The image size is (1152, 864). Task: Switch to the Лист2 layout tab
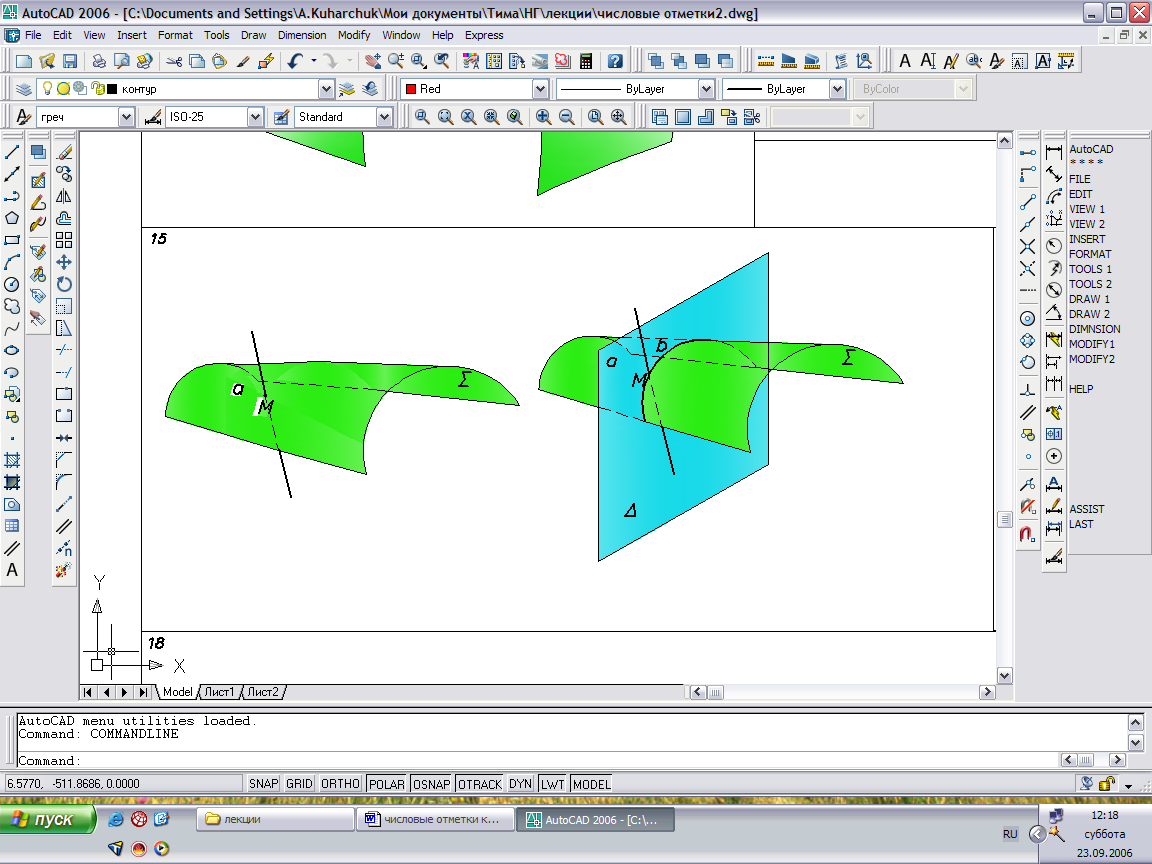[x=263, y=692]
